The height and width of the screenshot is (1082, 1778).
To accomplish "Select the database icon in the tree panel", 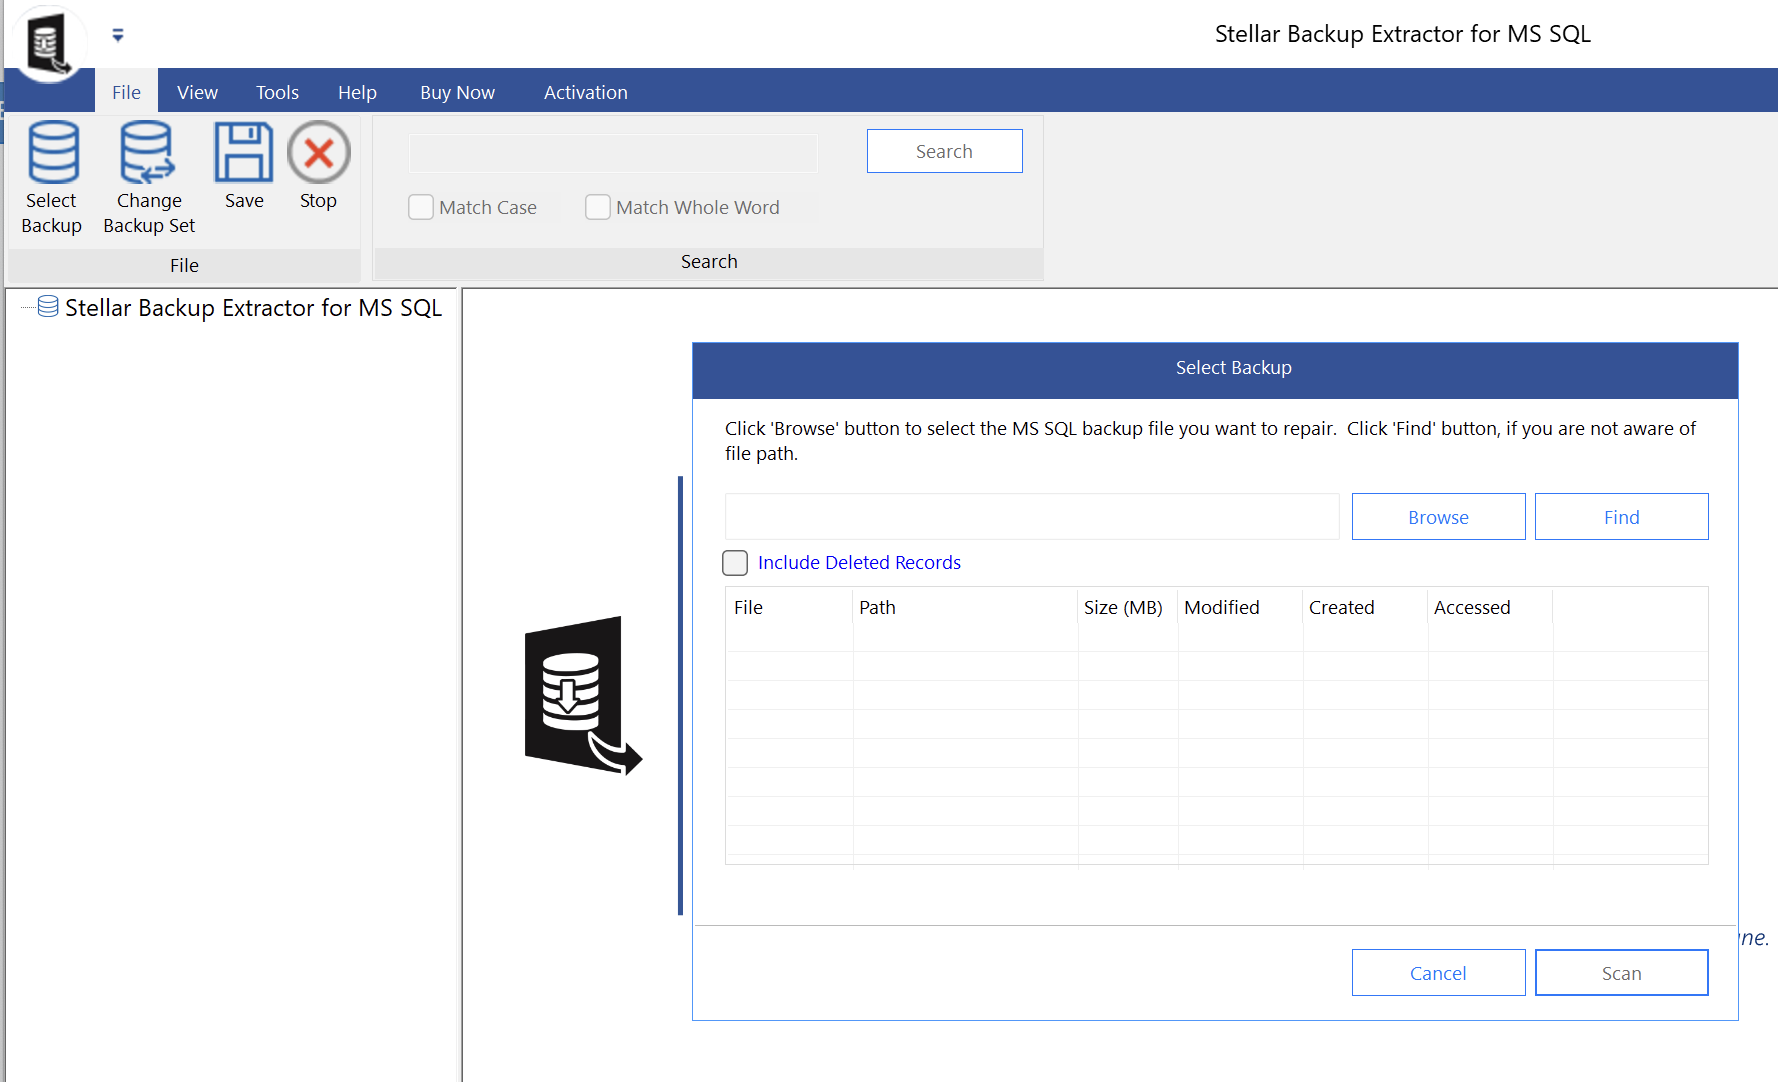I will tap(47, 307).
